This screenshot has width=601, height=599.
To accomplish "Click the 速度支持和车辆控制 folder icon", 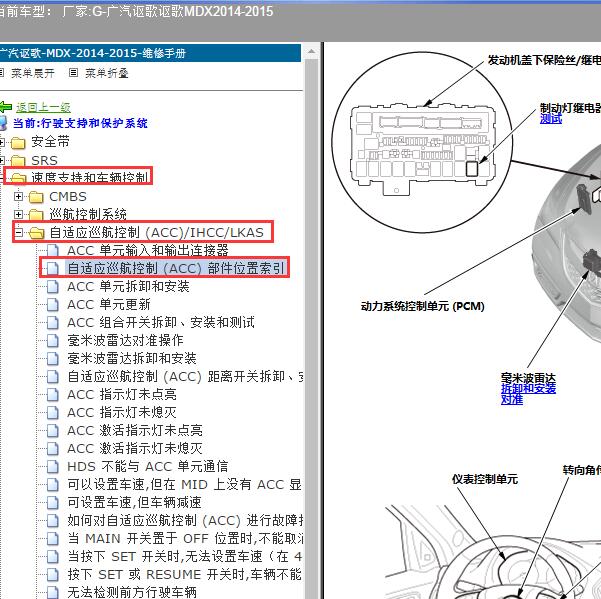I will click(18, 178).
